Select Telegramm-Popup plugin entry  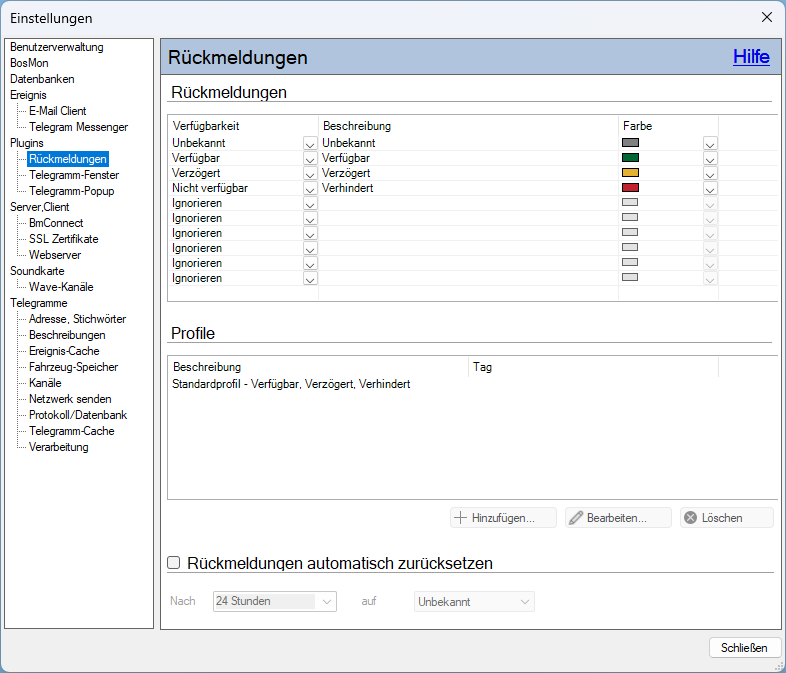[71, 191]
